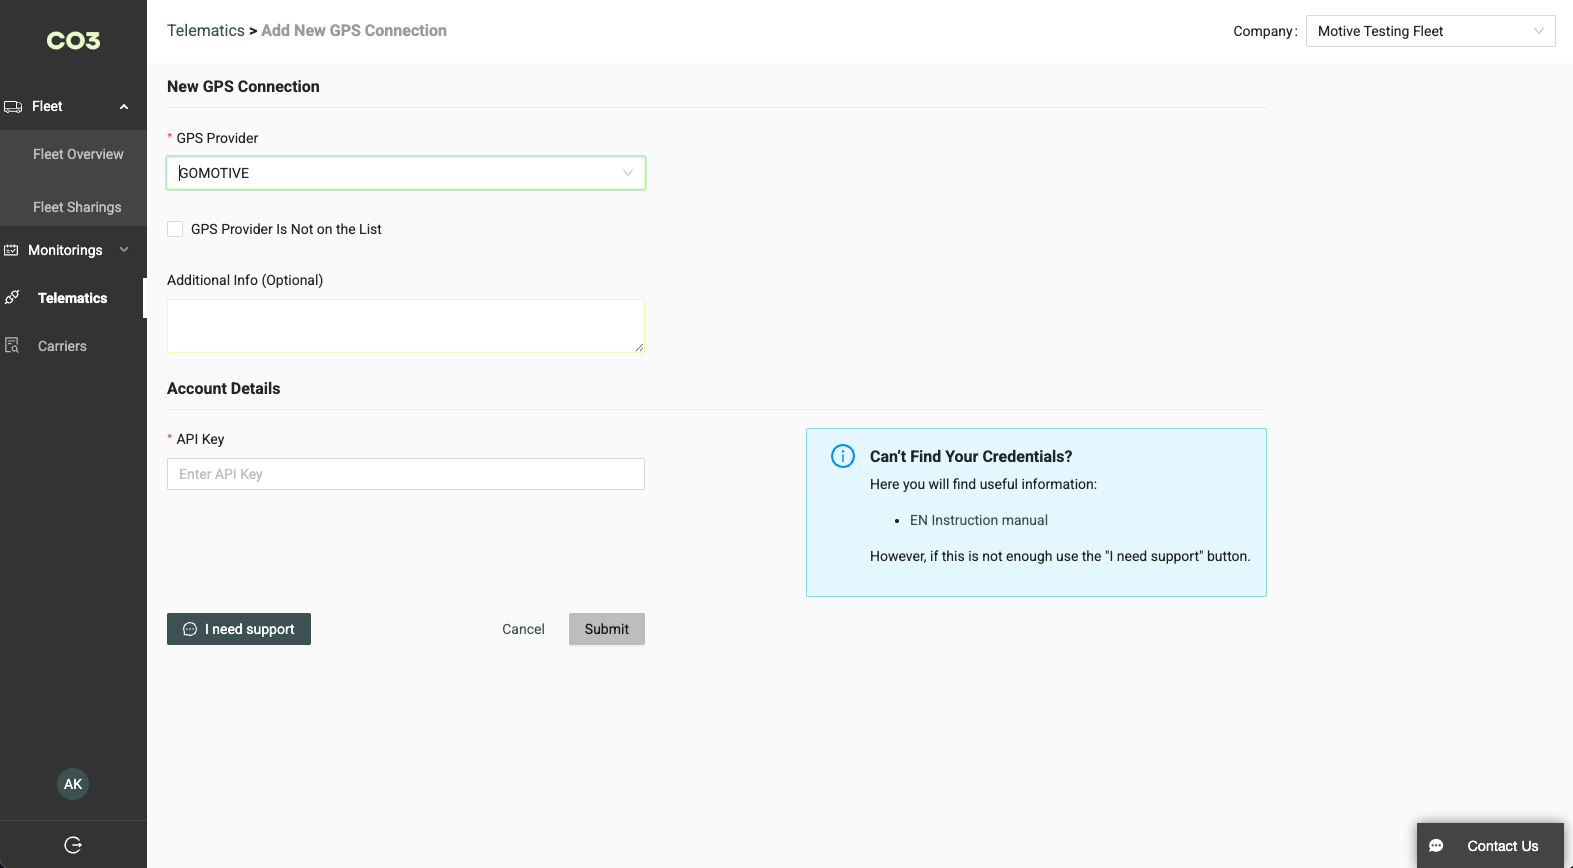Image resolution: width=1573 pixels, height=868 pixels.
Task: Click the Carriers search icon
Action: click(x=12, y=346)
